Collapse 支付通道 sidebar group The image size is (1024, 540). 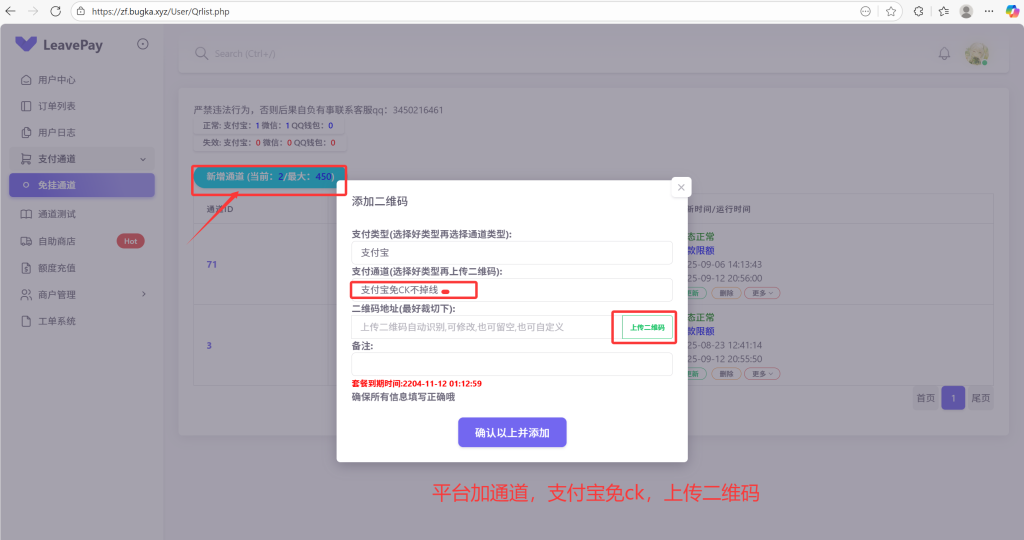[x=82, y=159]
